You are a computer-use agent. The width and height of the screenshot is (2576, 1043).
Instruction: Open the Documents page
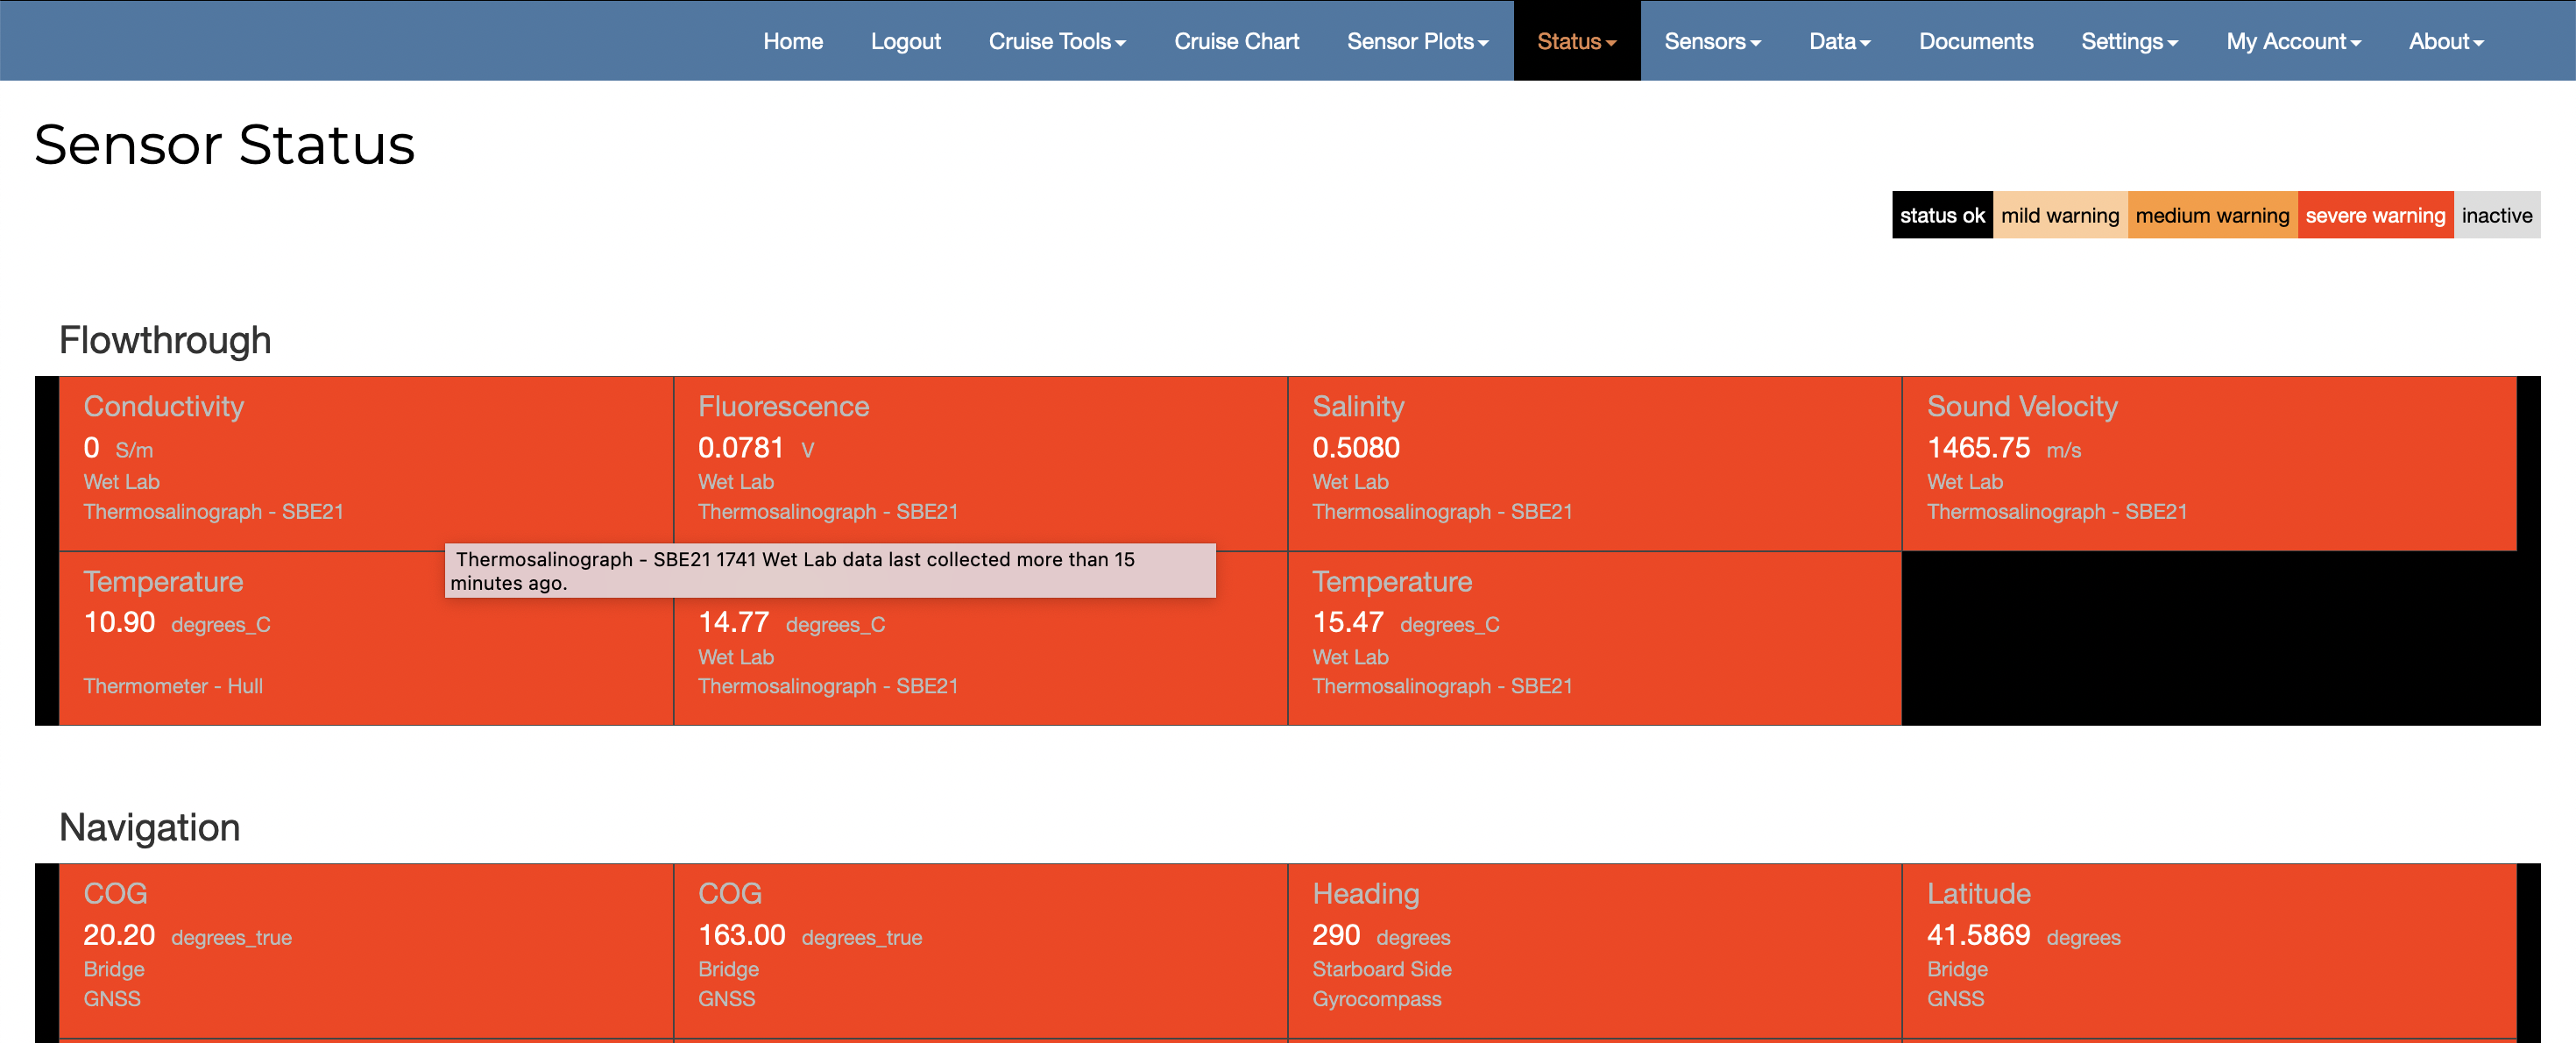click(x=1975, y=41)
